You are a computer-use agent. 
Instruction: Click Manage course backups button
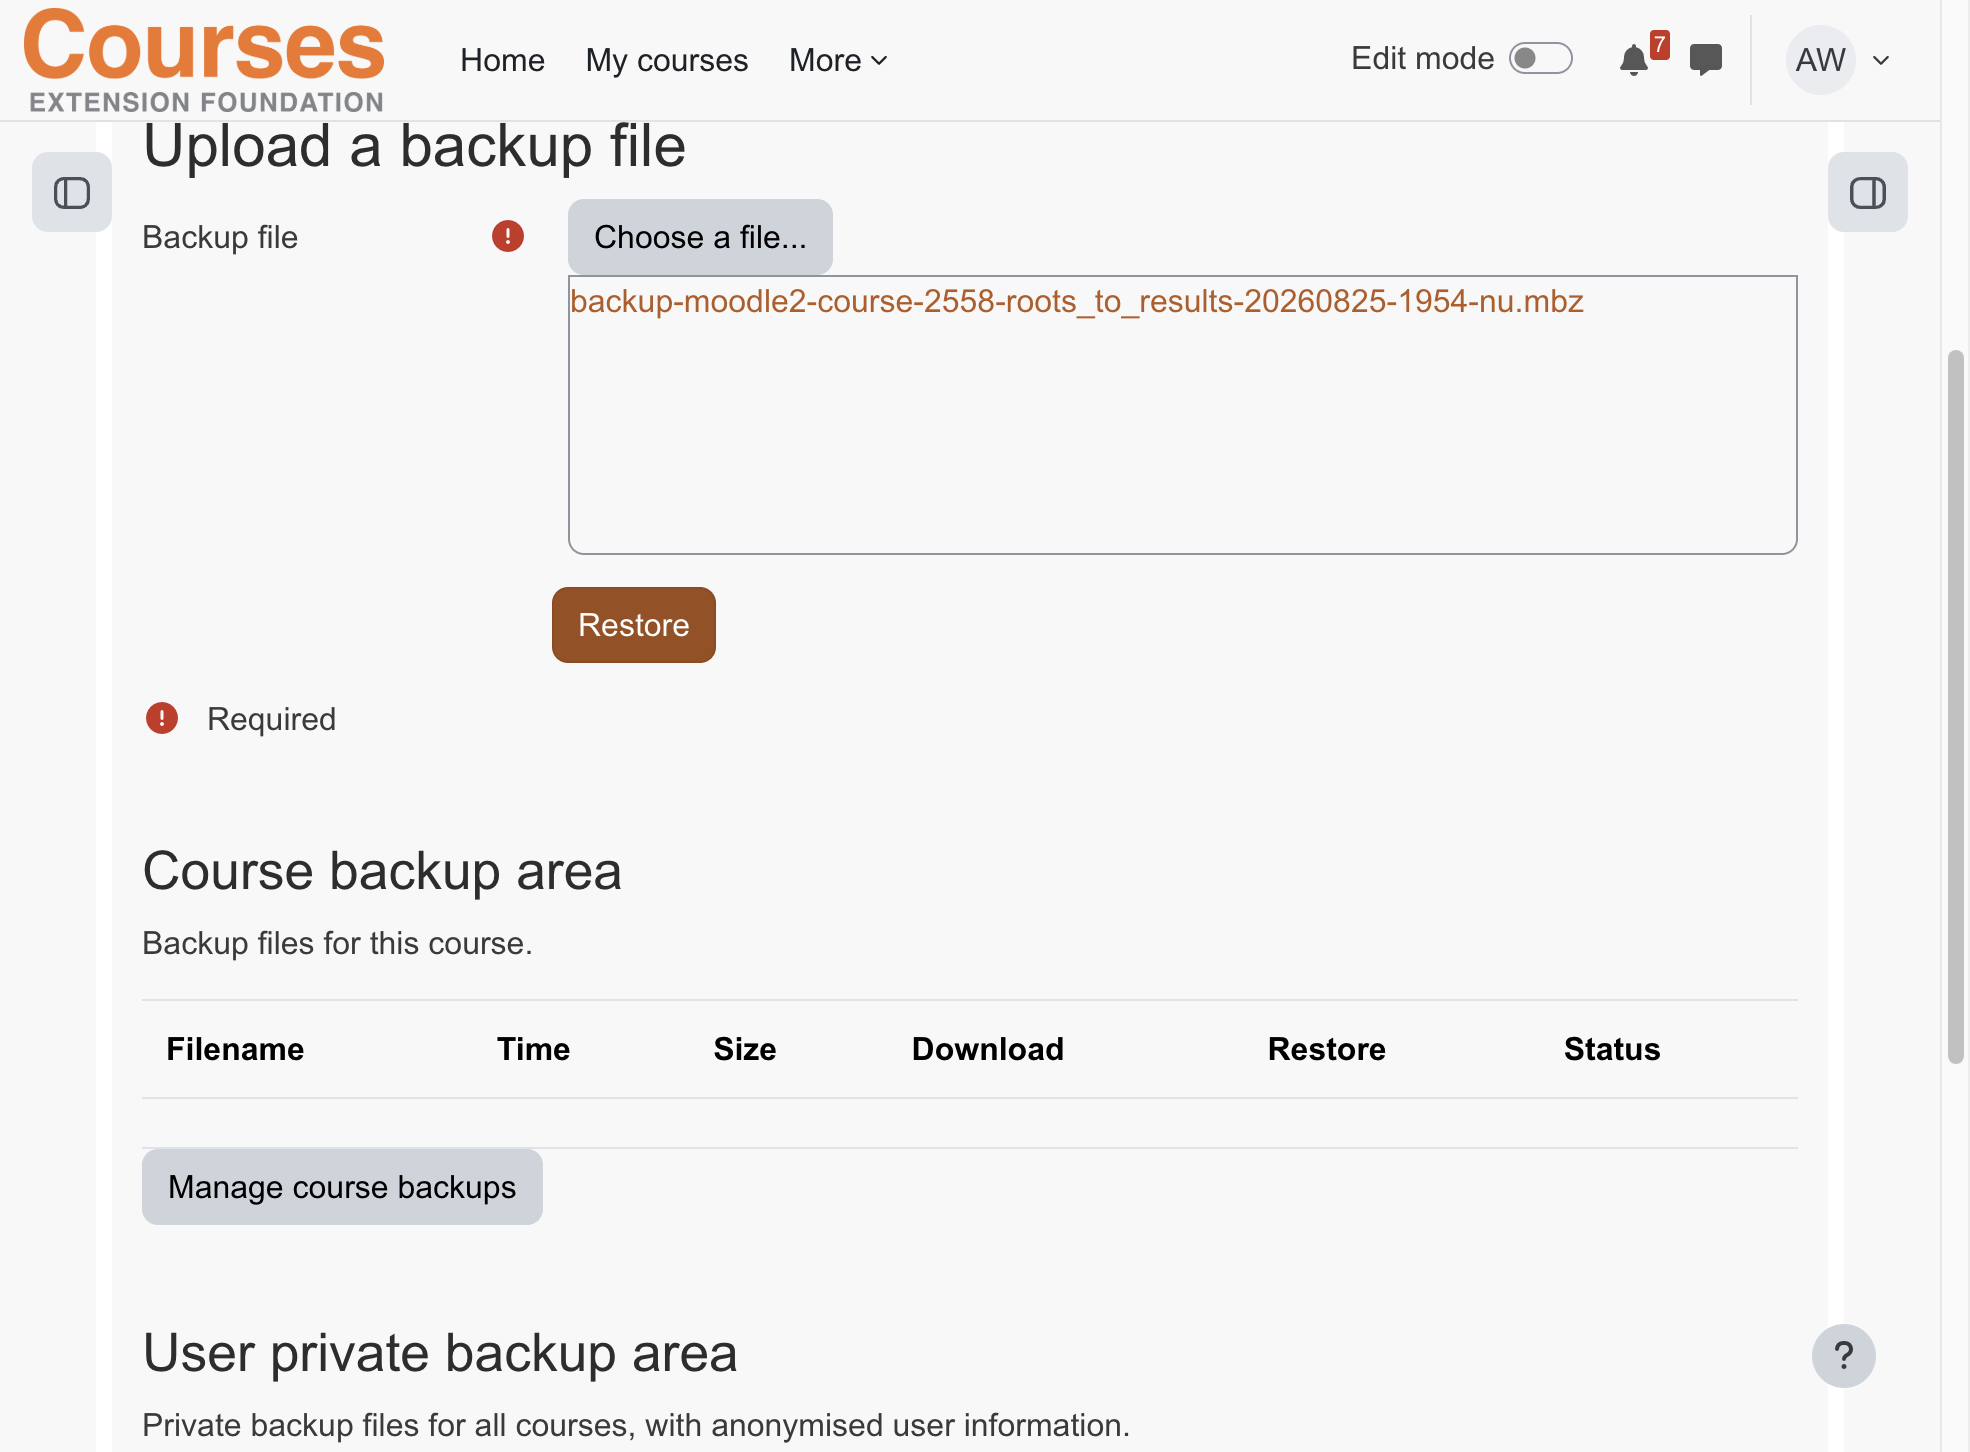coord(342,1187)
